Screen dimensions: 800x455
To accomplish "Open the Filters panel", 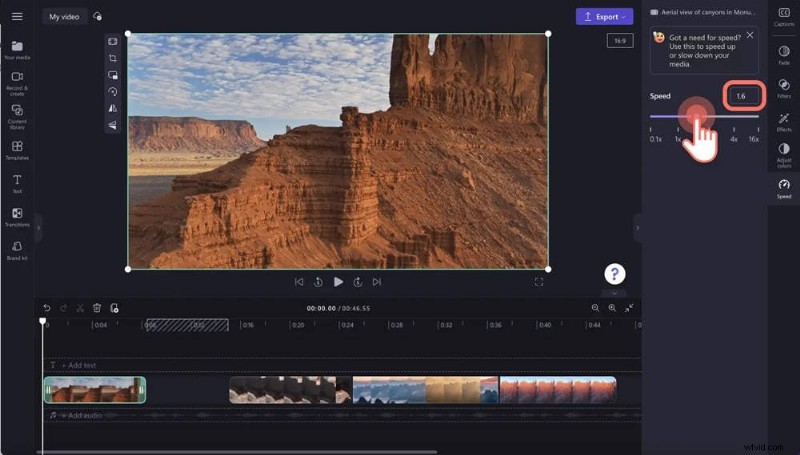I will pos(784,88).
